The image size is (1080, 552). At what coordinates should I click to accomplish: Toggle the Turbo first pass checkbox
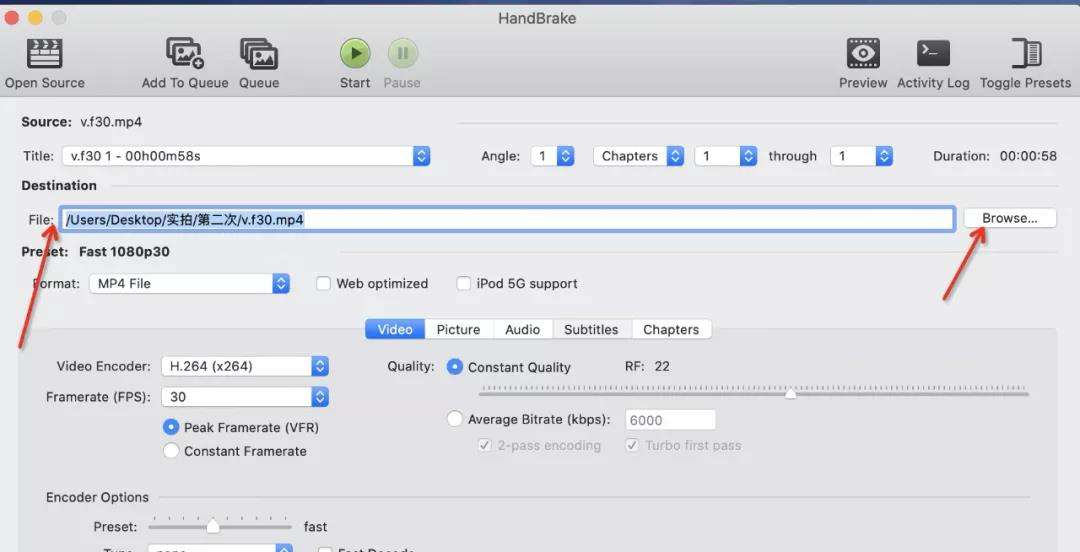pyautogui.click(x=632, y=446)
